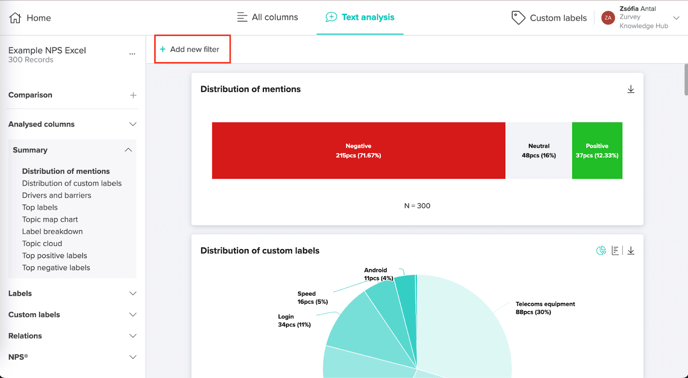Click the ZA user avatar
The image size is (688, 378).
point(608,18)
